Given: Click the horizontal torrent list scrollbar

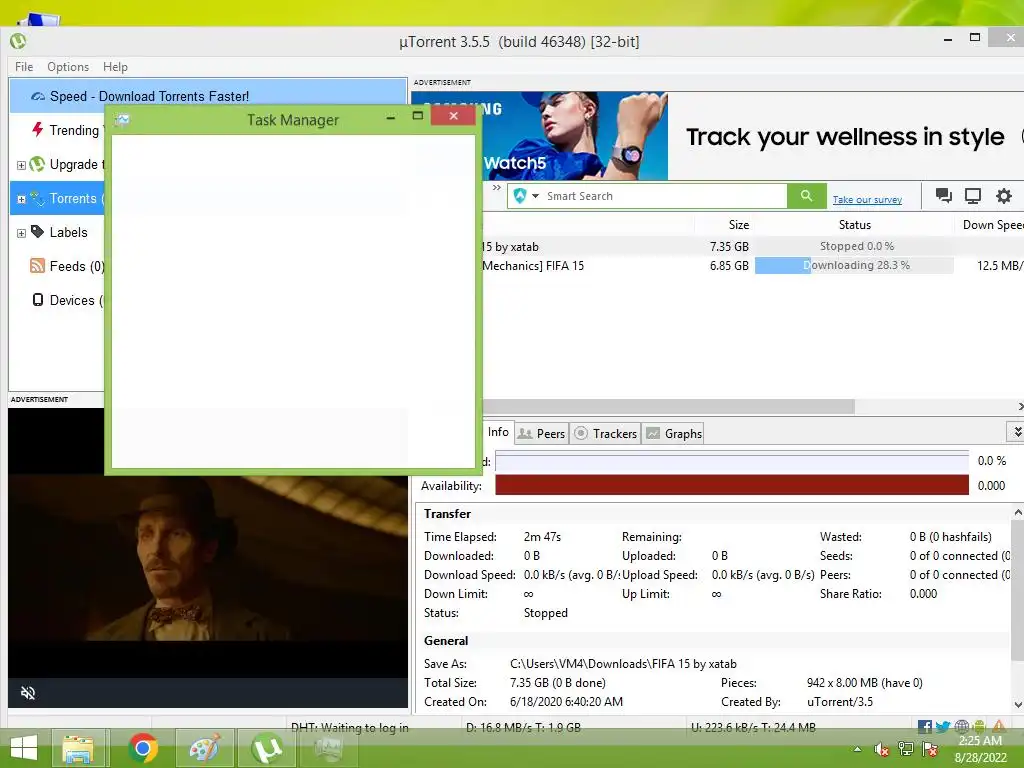Looking at the screenshot, I should click(668, 406).
